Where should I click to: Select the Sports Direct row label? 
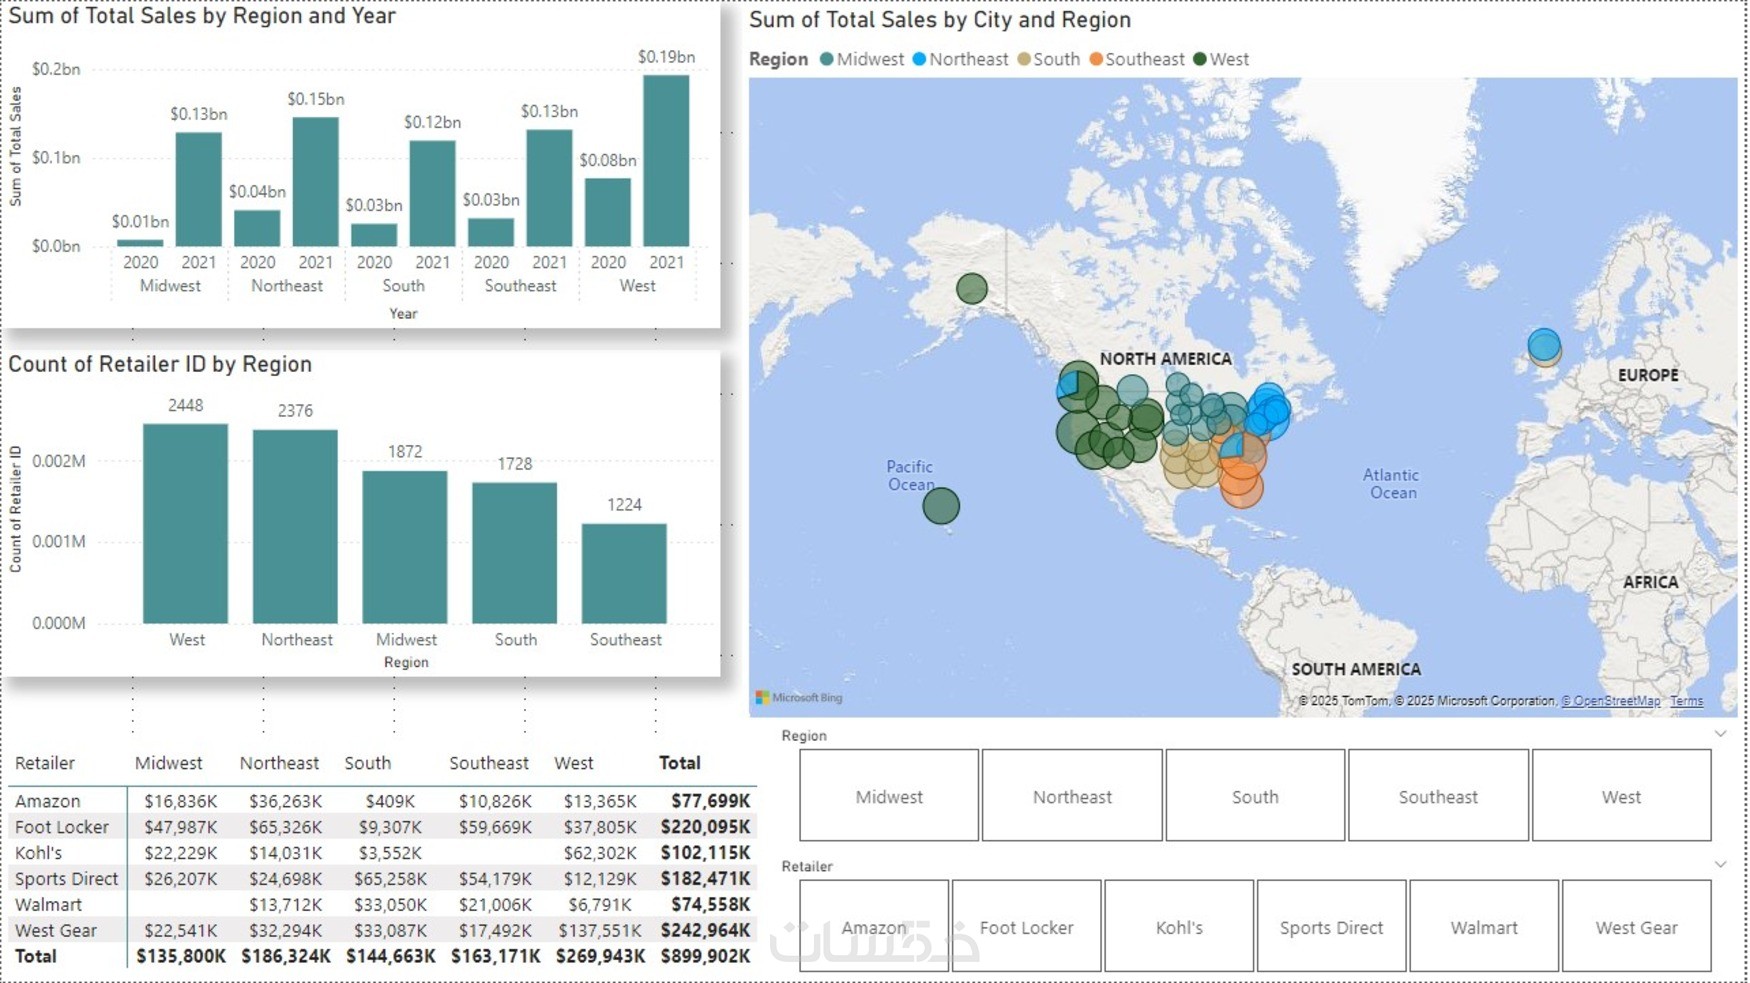coord(66,879)
